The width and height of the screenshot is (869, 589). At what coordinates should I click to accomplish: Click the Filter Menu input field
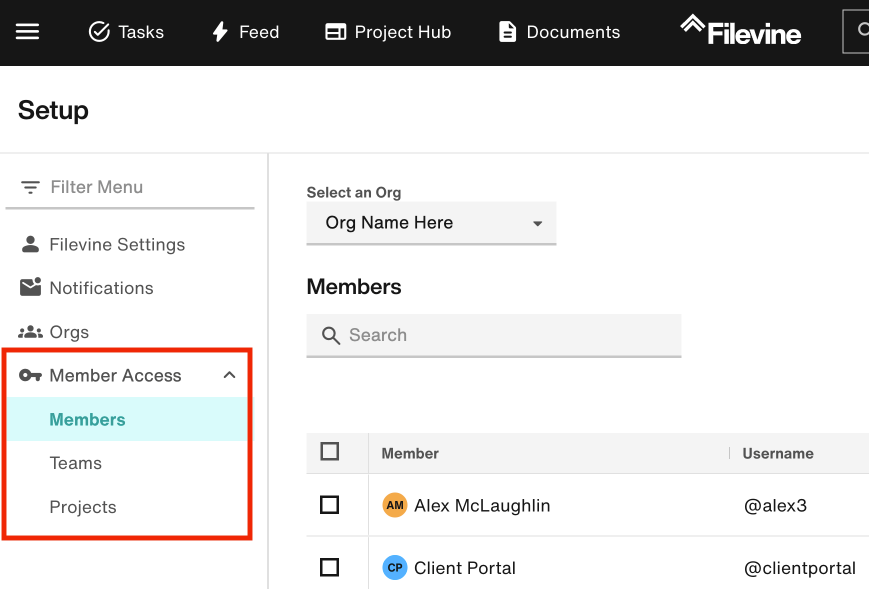(130, 187)
